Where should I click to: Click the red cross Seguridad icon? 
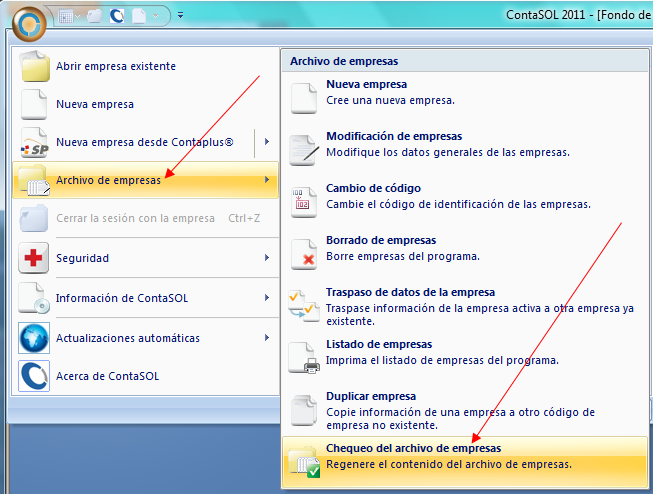coord(34,258)
